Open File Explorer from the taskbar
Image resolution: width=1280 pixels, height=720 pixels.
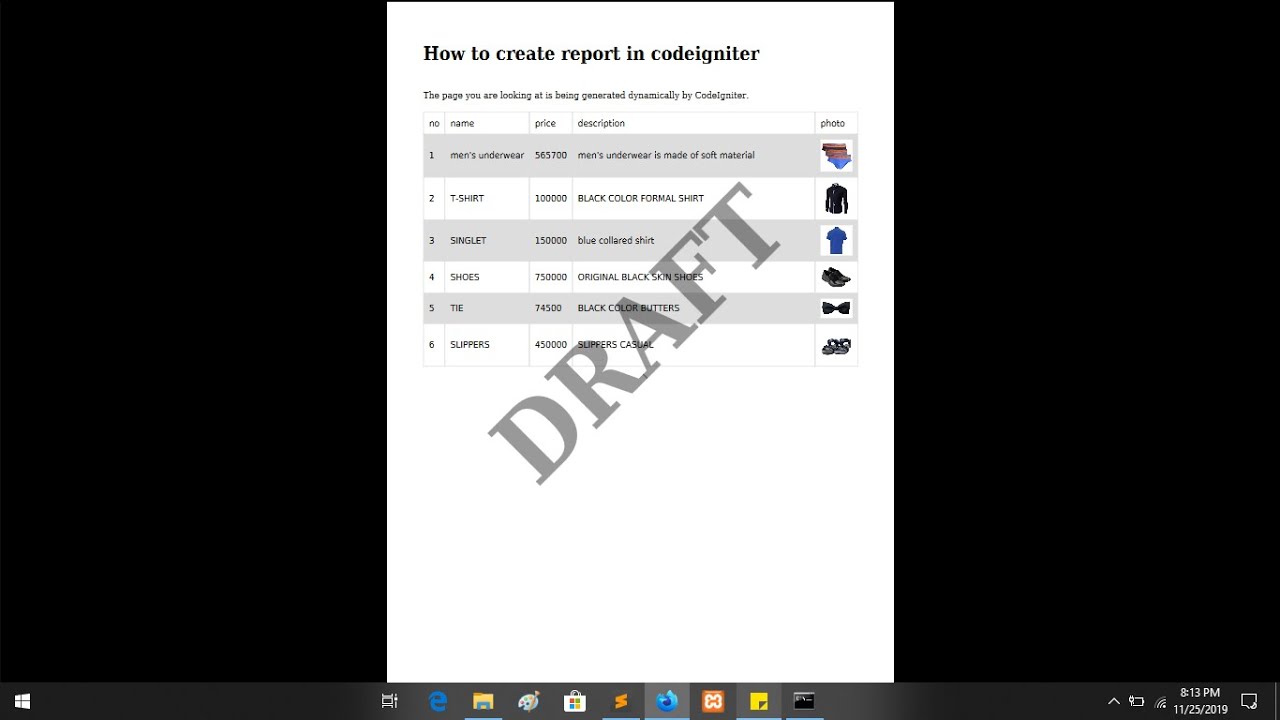(483, 701)
